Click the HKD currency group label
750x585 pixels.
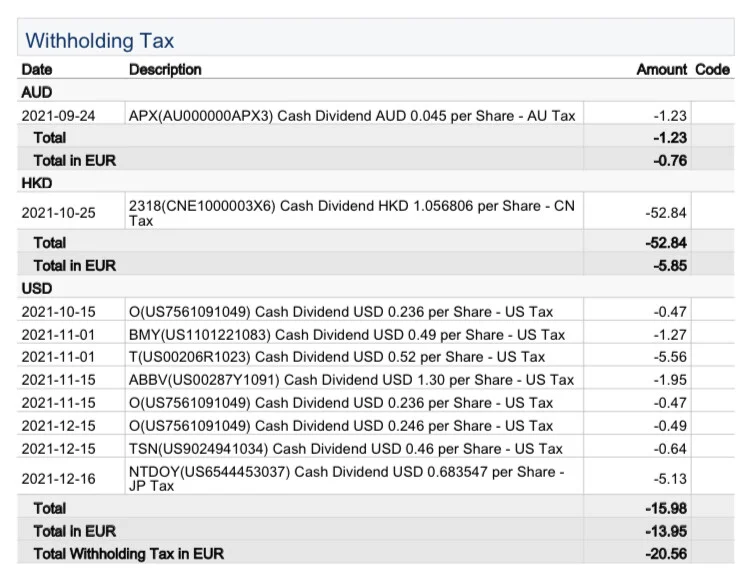click(37, 183)
